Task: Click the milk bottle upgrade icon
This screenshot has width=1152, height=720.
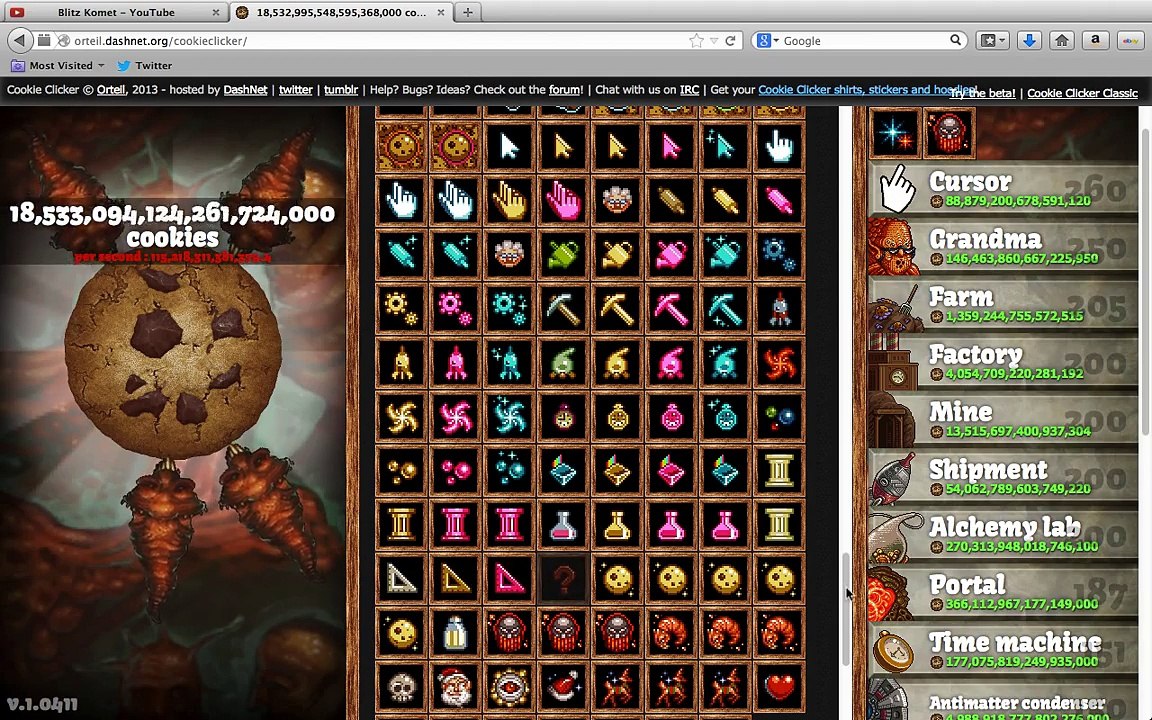Action: 455,633
